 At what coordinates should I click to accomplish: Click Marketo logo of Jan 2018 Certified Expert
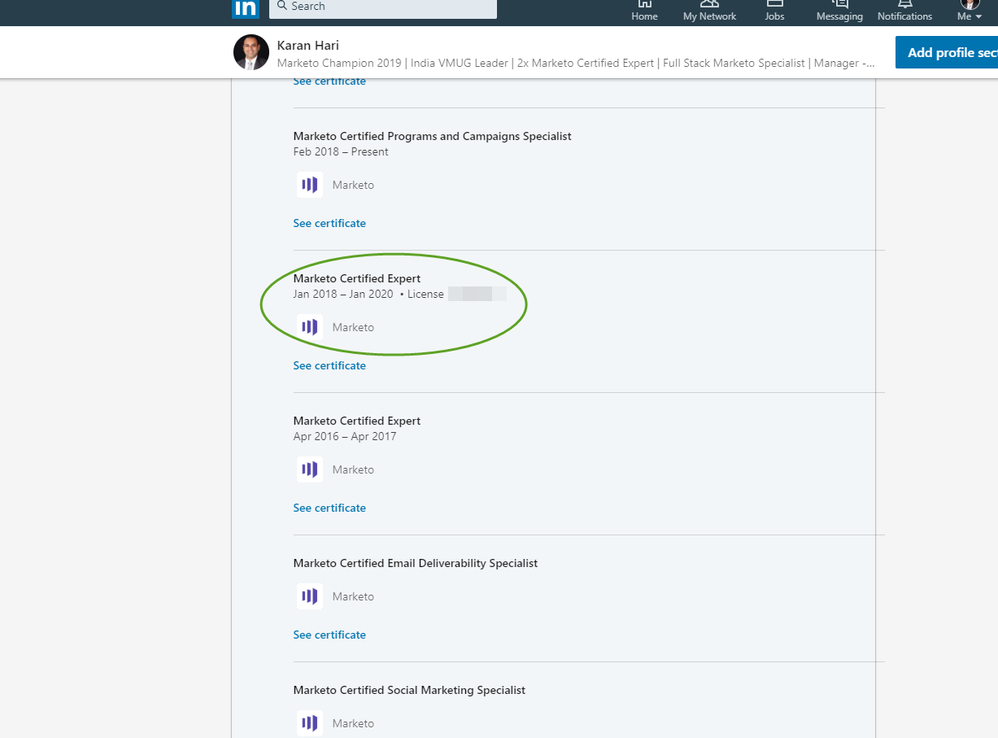point(310,328)
